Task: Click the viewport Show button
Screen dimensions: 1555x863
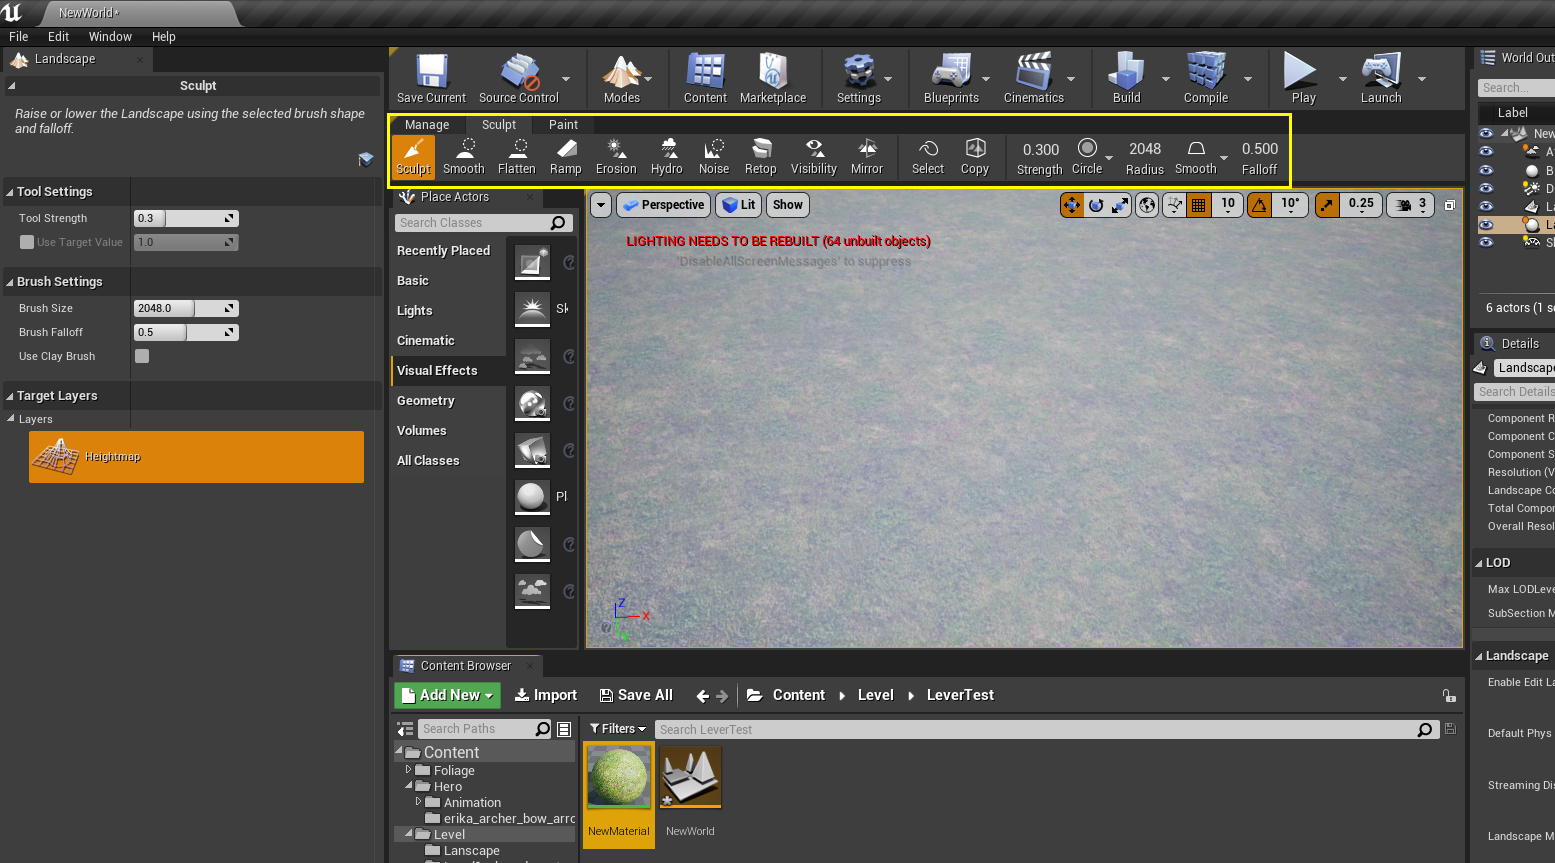Action: (788, 205)
